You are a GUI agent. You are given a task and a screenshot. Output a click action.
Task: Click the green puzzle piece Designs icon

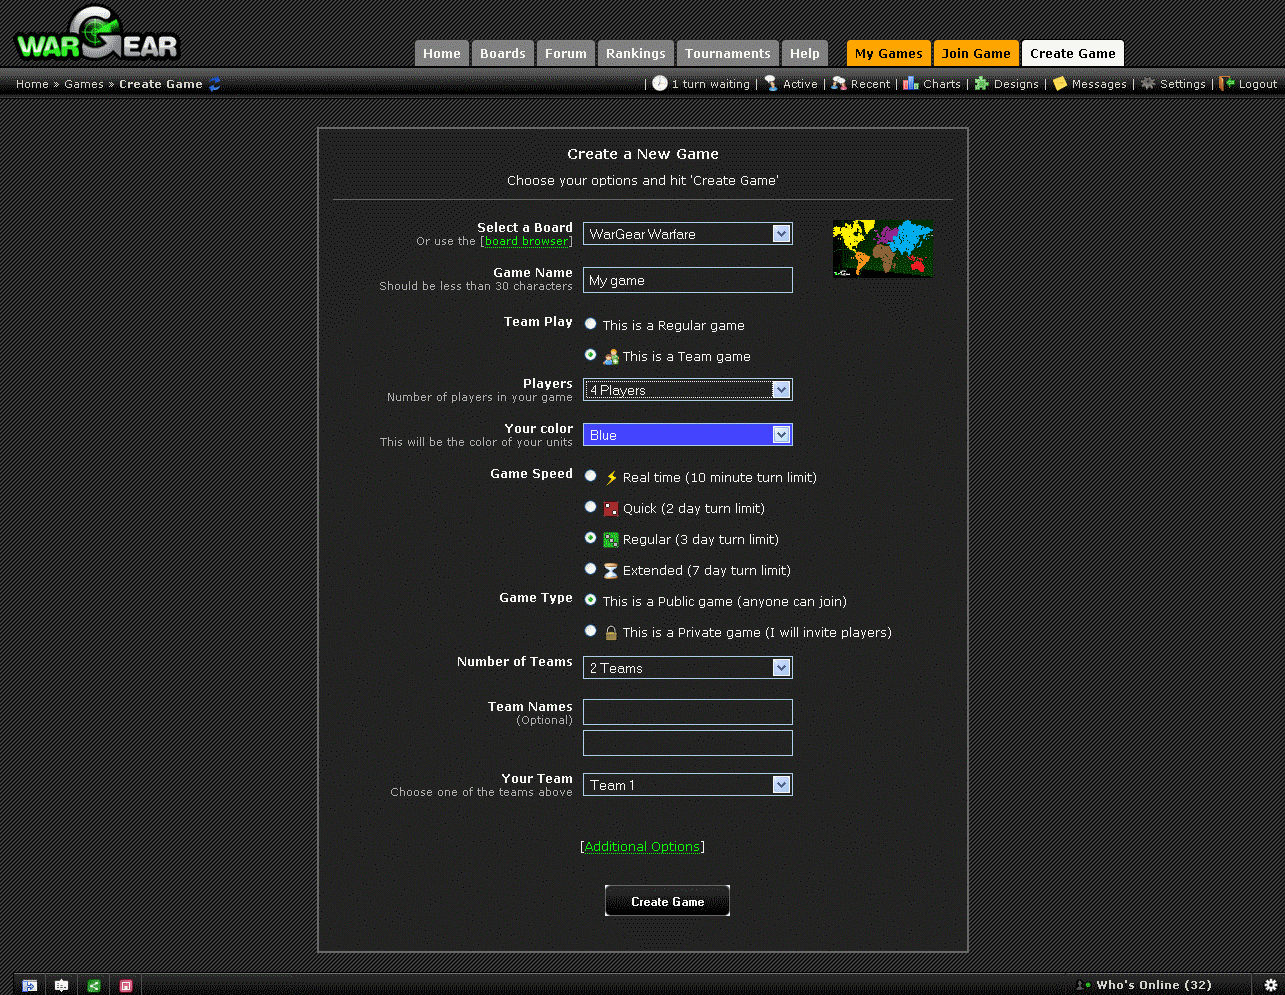coord(982,84)
